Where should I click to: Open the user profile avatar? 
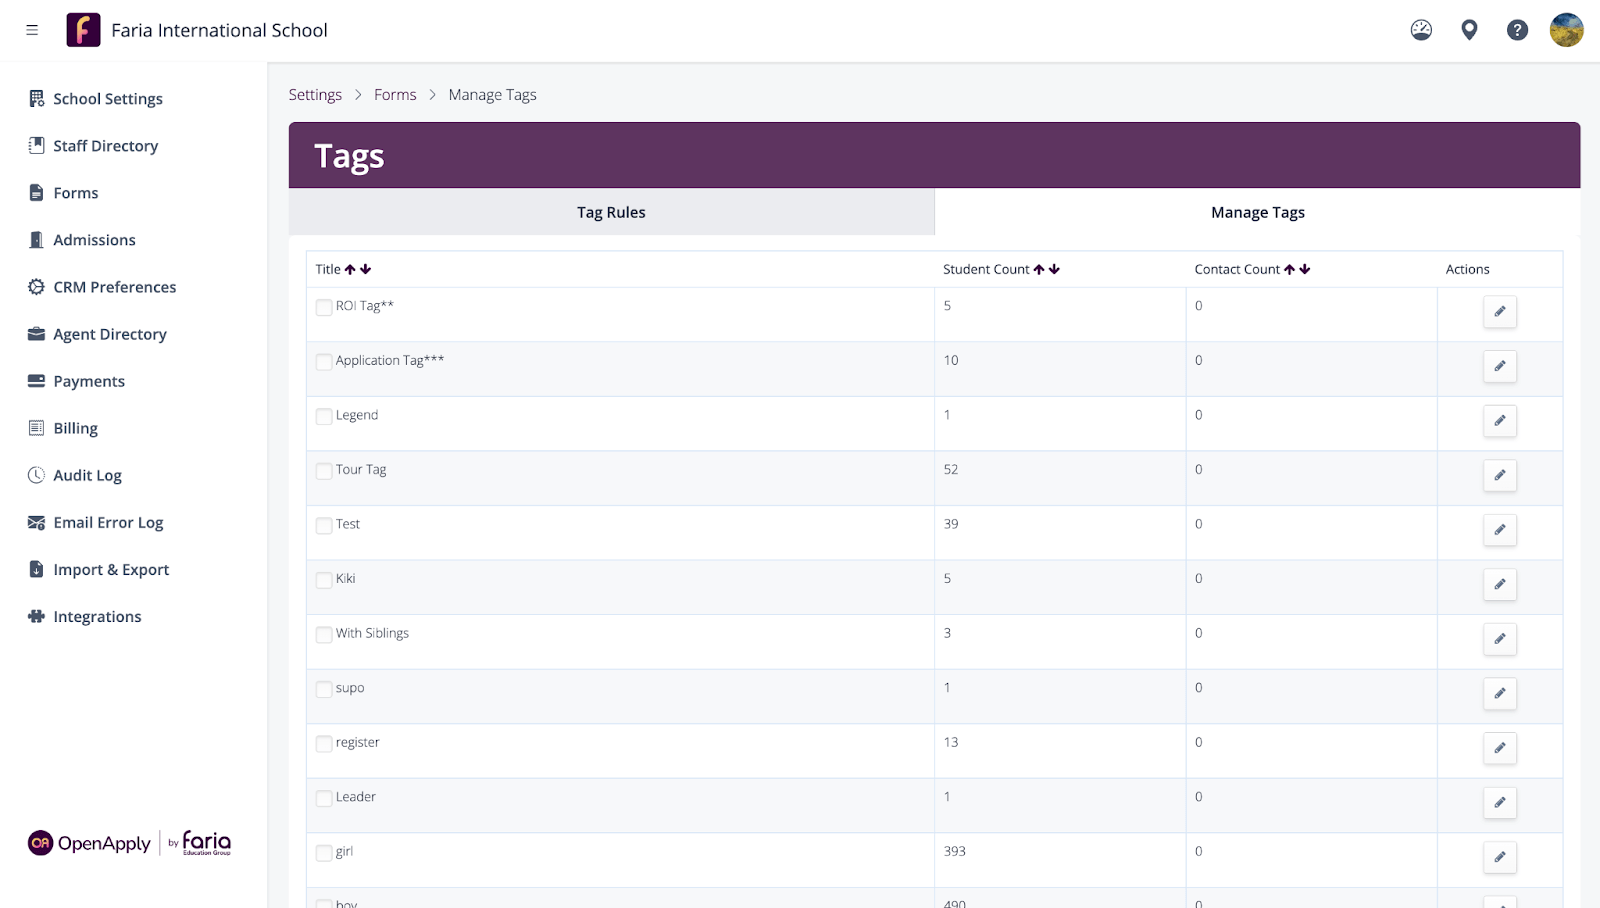coord(1566,30)
